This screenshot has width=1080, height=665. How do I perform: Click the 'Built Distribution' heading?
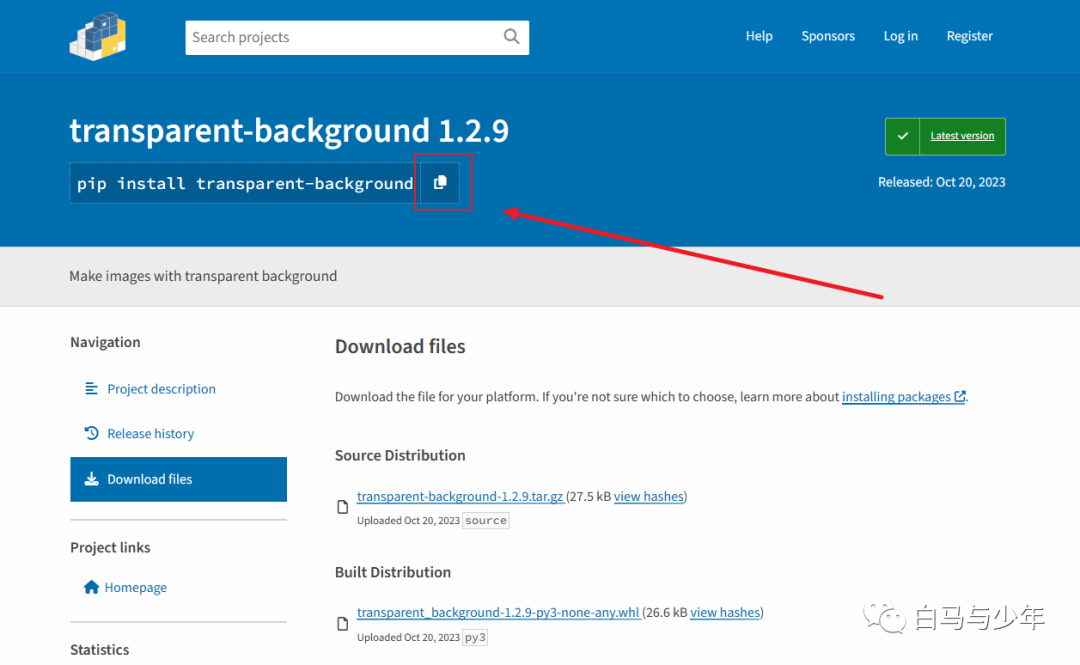click(x=393, y=572)
